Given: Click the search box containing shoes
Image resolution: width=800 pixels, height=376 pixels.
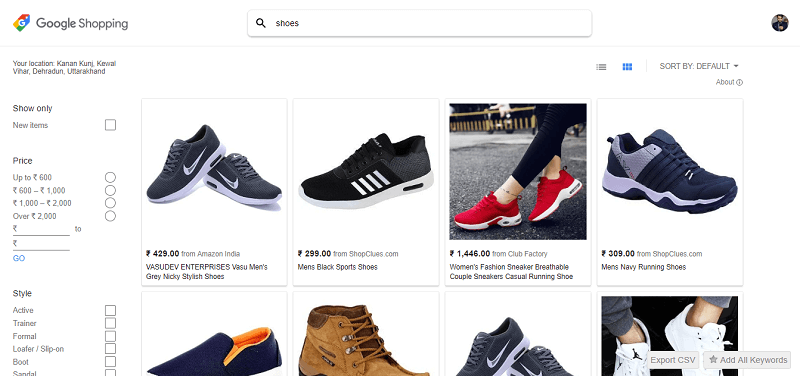Looking at the screenshot, I should pos(419,23).
